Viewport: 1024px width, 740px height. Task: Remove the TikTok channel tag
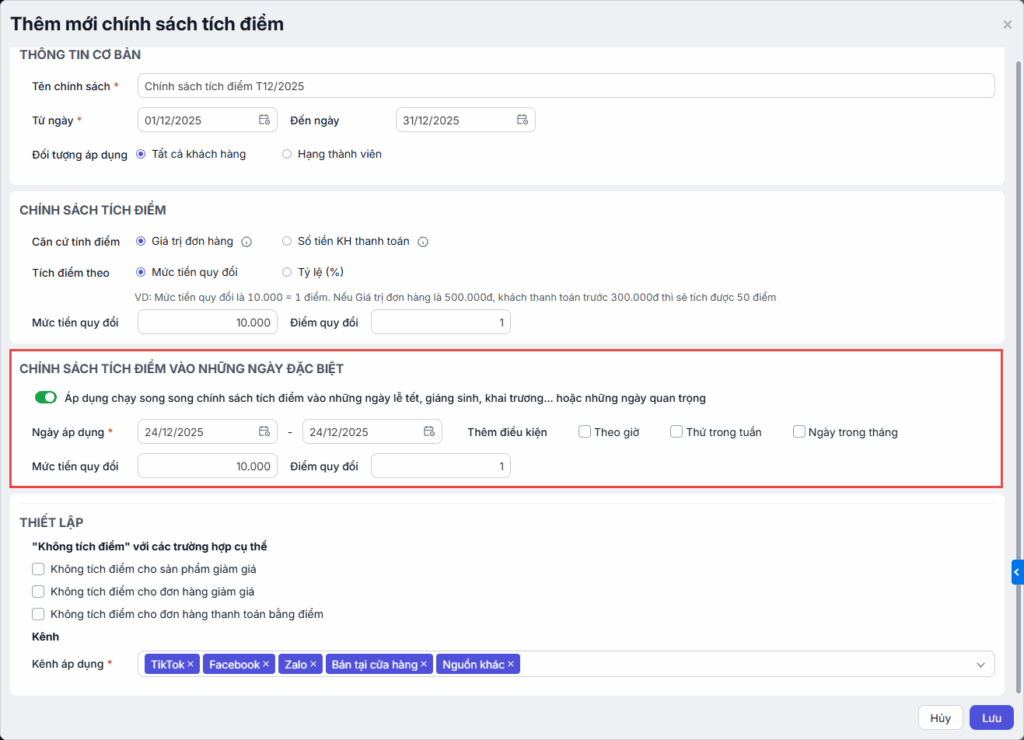pos(191,664)
